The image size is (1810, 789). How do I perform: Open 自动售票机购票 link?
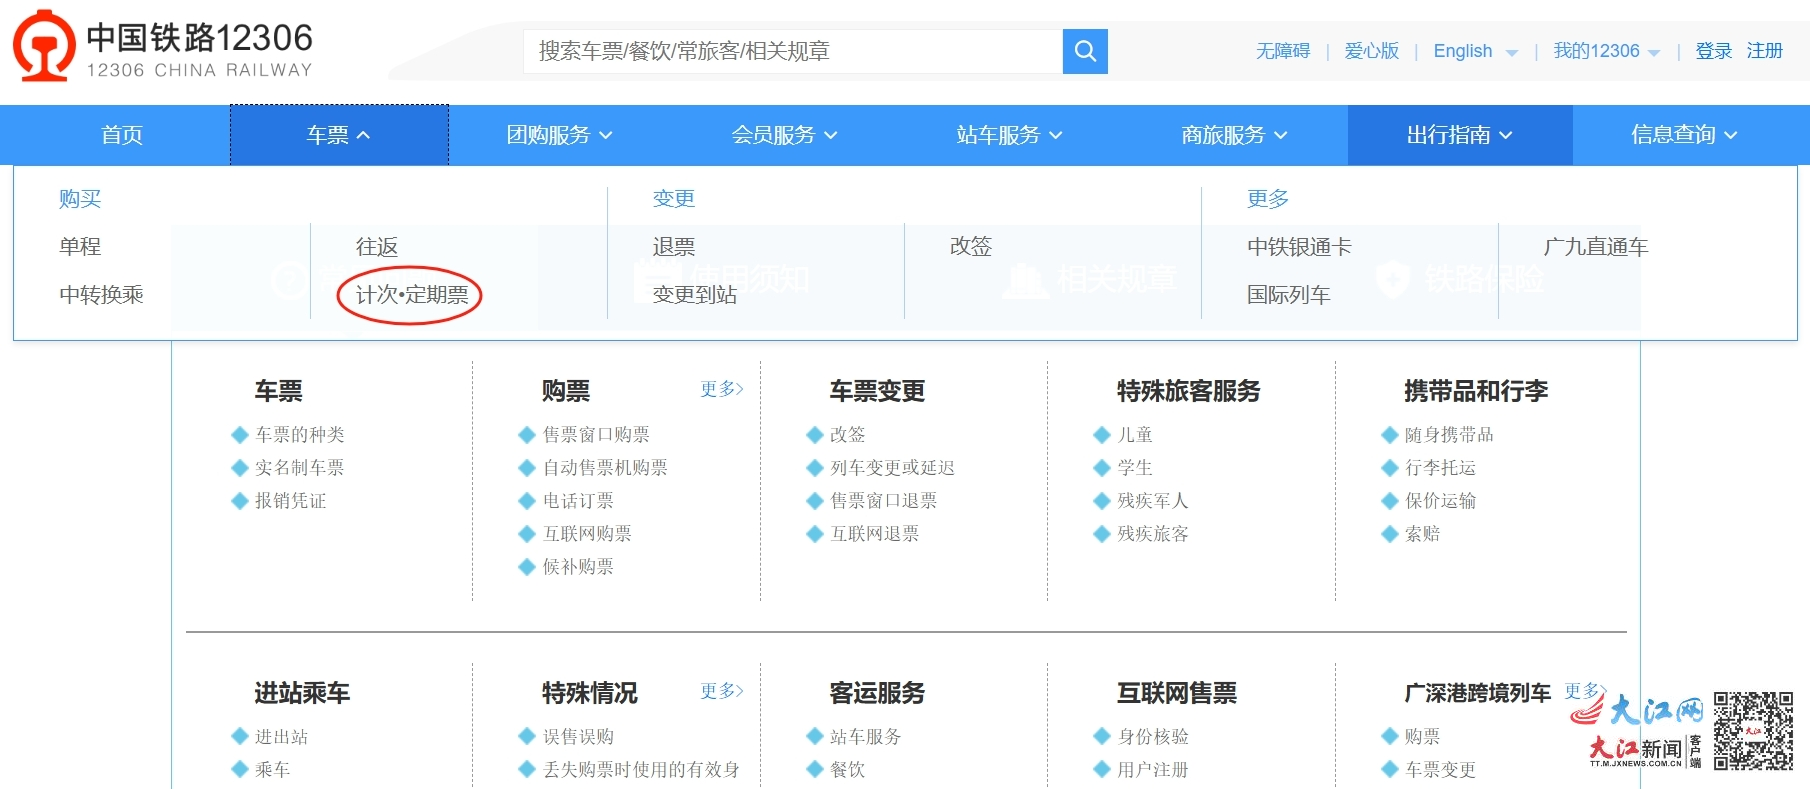point(605,467)
